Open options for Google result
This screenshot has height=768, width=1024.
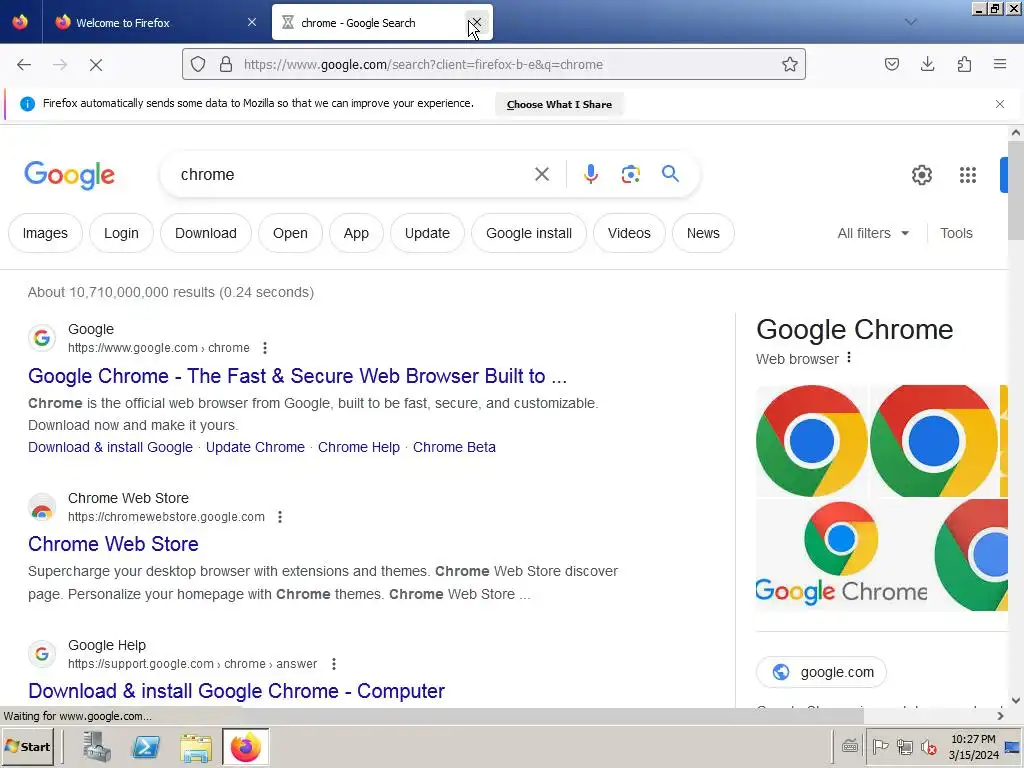coord(264,348)
